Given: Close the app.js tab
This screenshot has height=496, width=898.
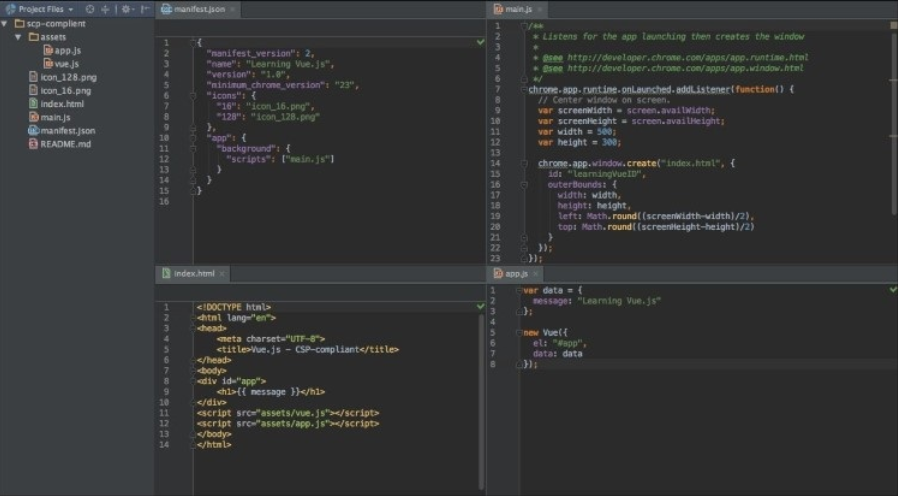Looking at the screenshot, I should click(x=536, y=273).
